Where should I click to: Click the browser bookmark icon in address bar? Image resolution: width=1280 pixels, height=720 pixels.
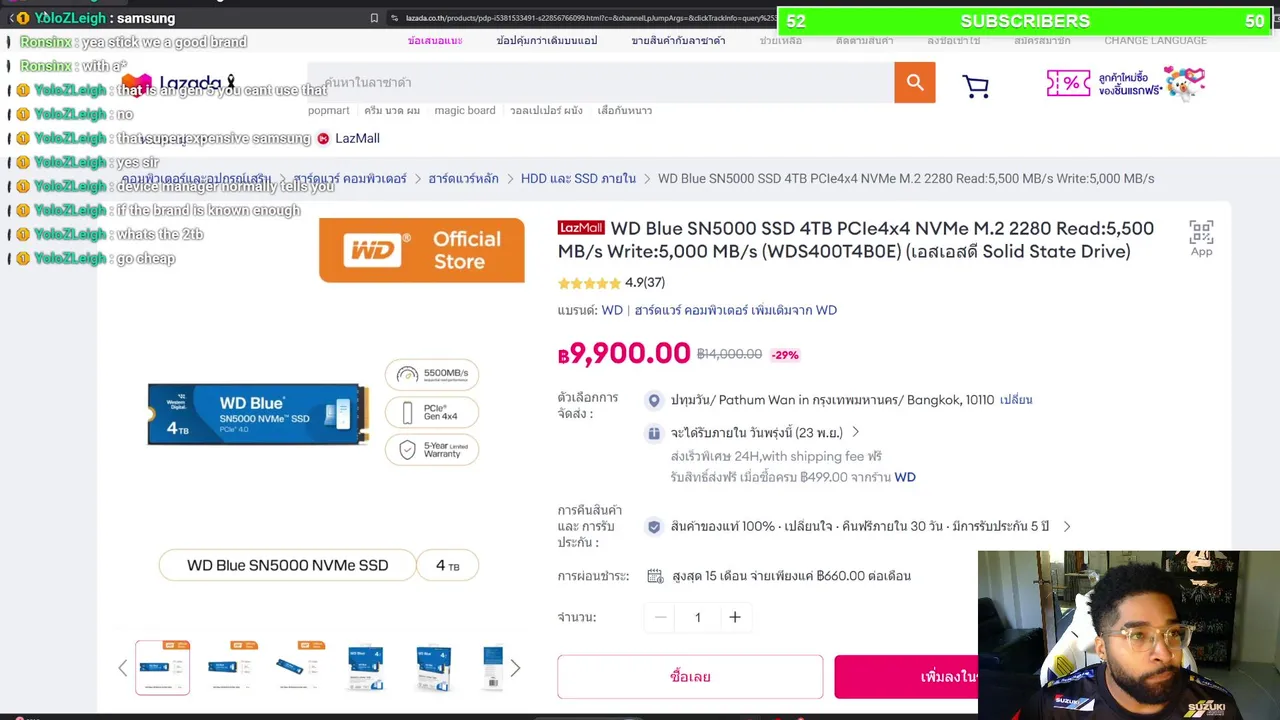point(374,18)
